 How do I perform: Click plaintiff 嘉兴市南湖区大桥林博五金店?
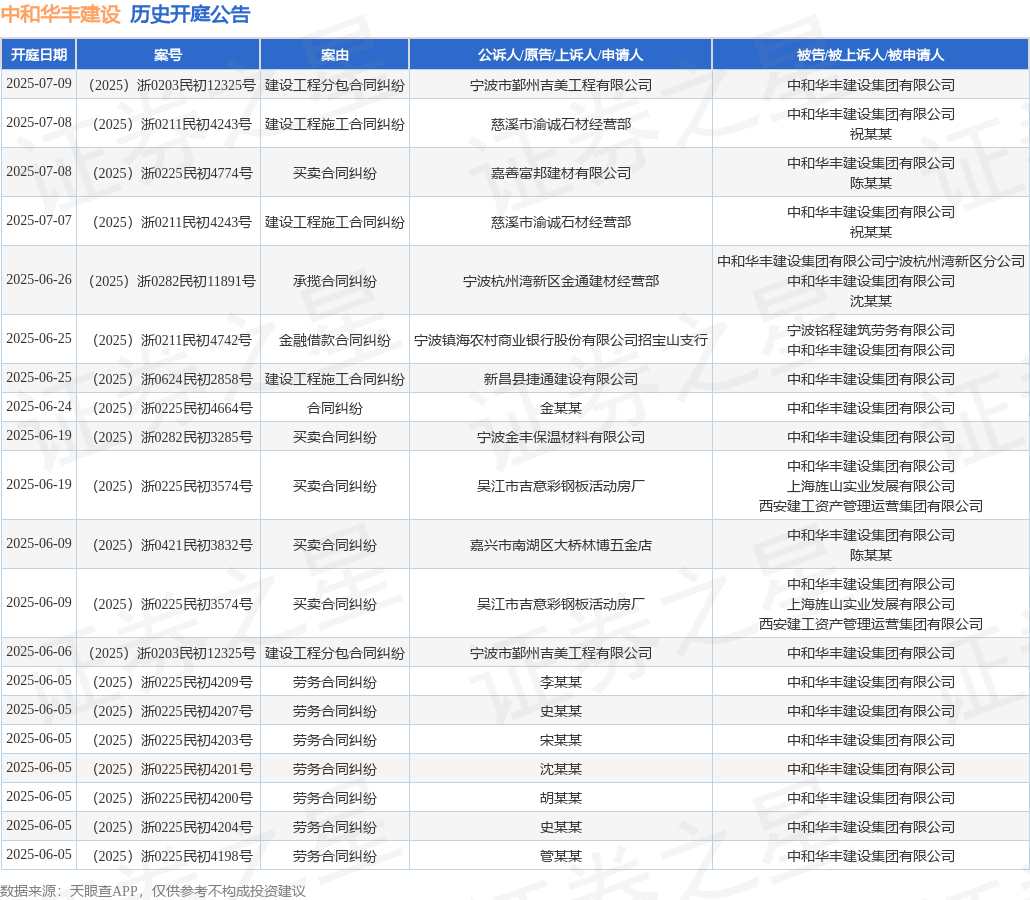tap(560, 545)
